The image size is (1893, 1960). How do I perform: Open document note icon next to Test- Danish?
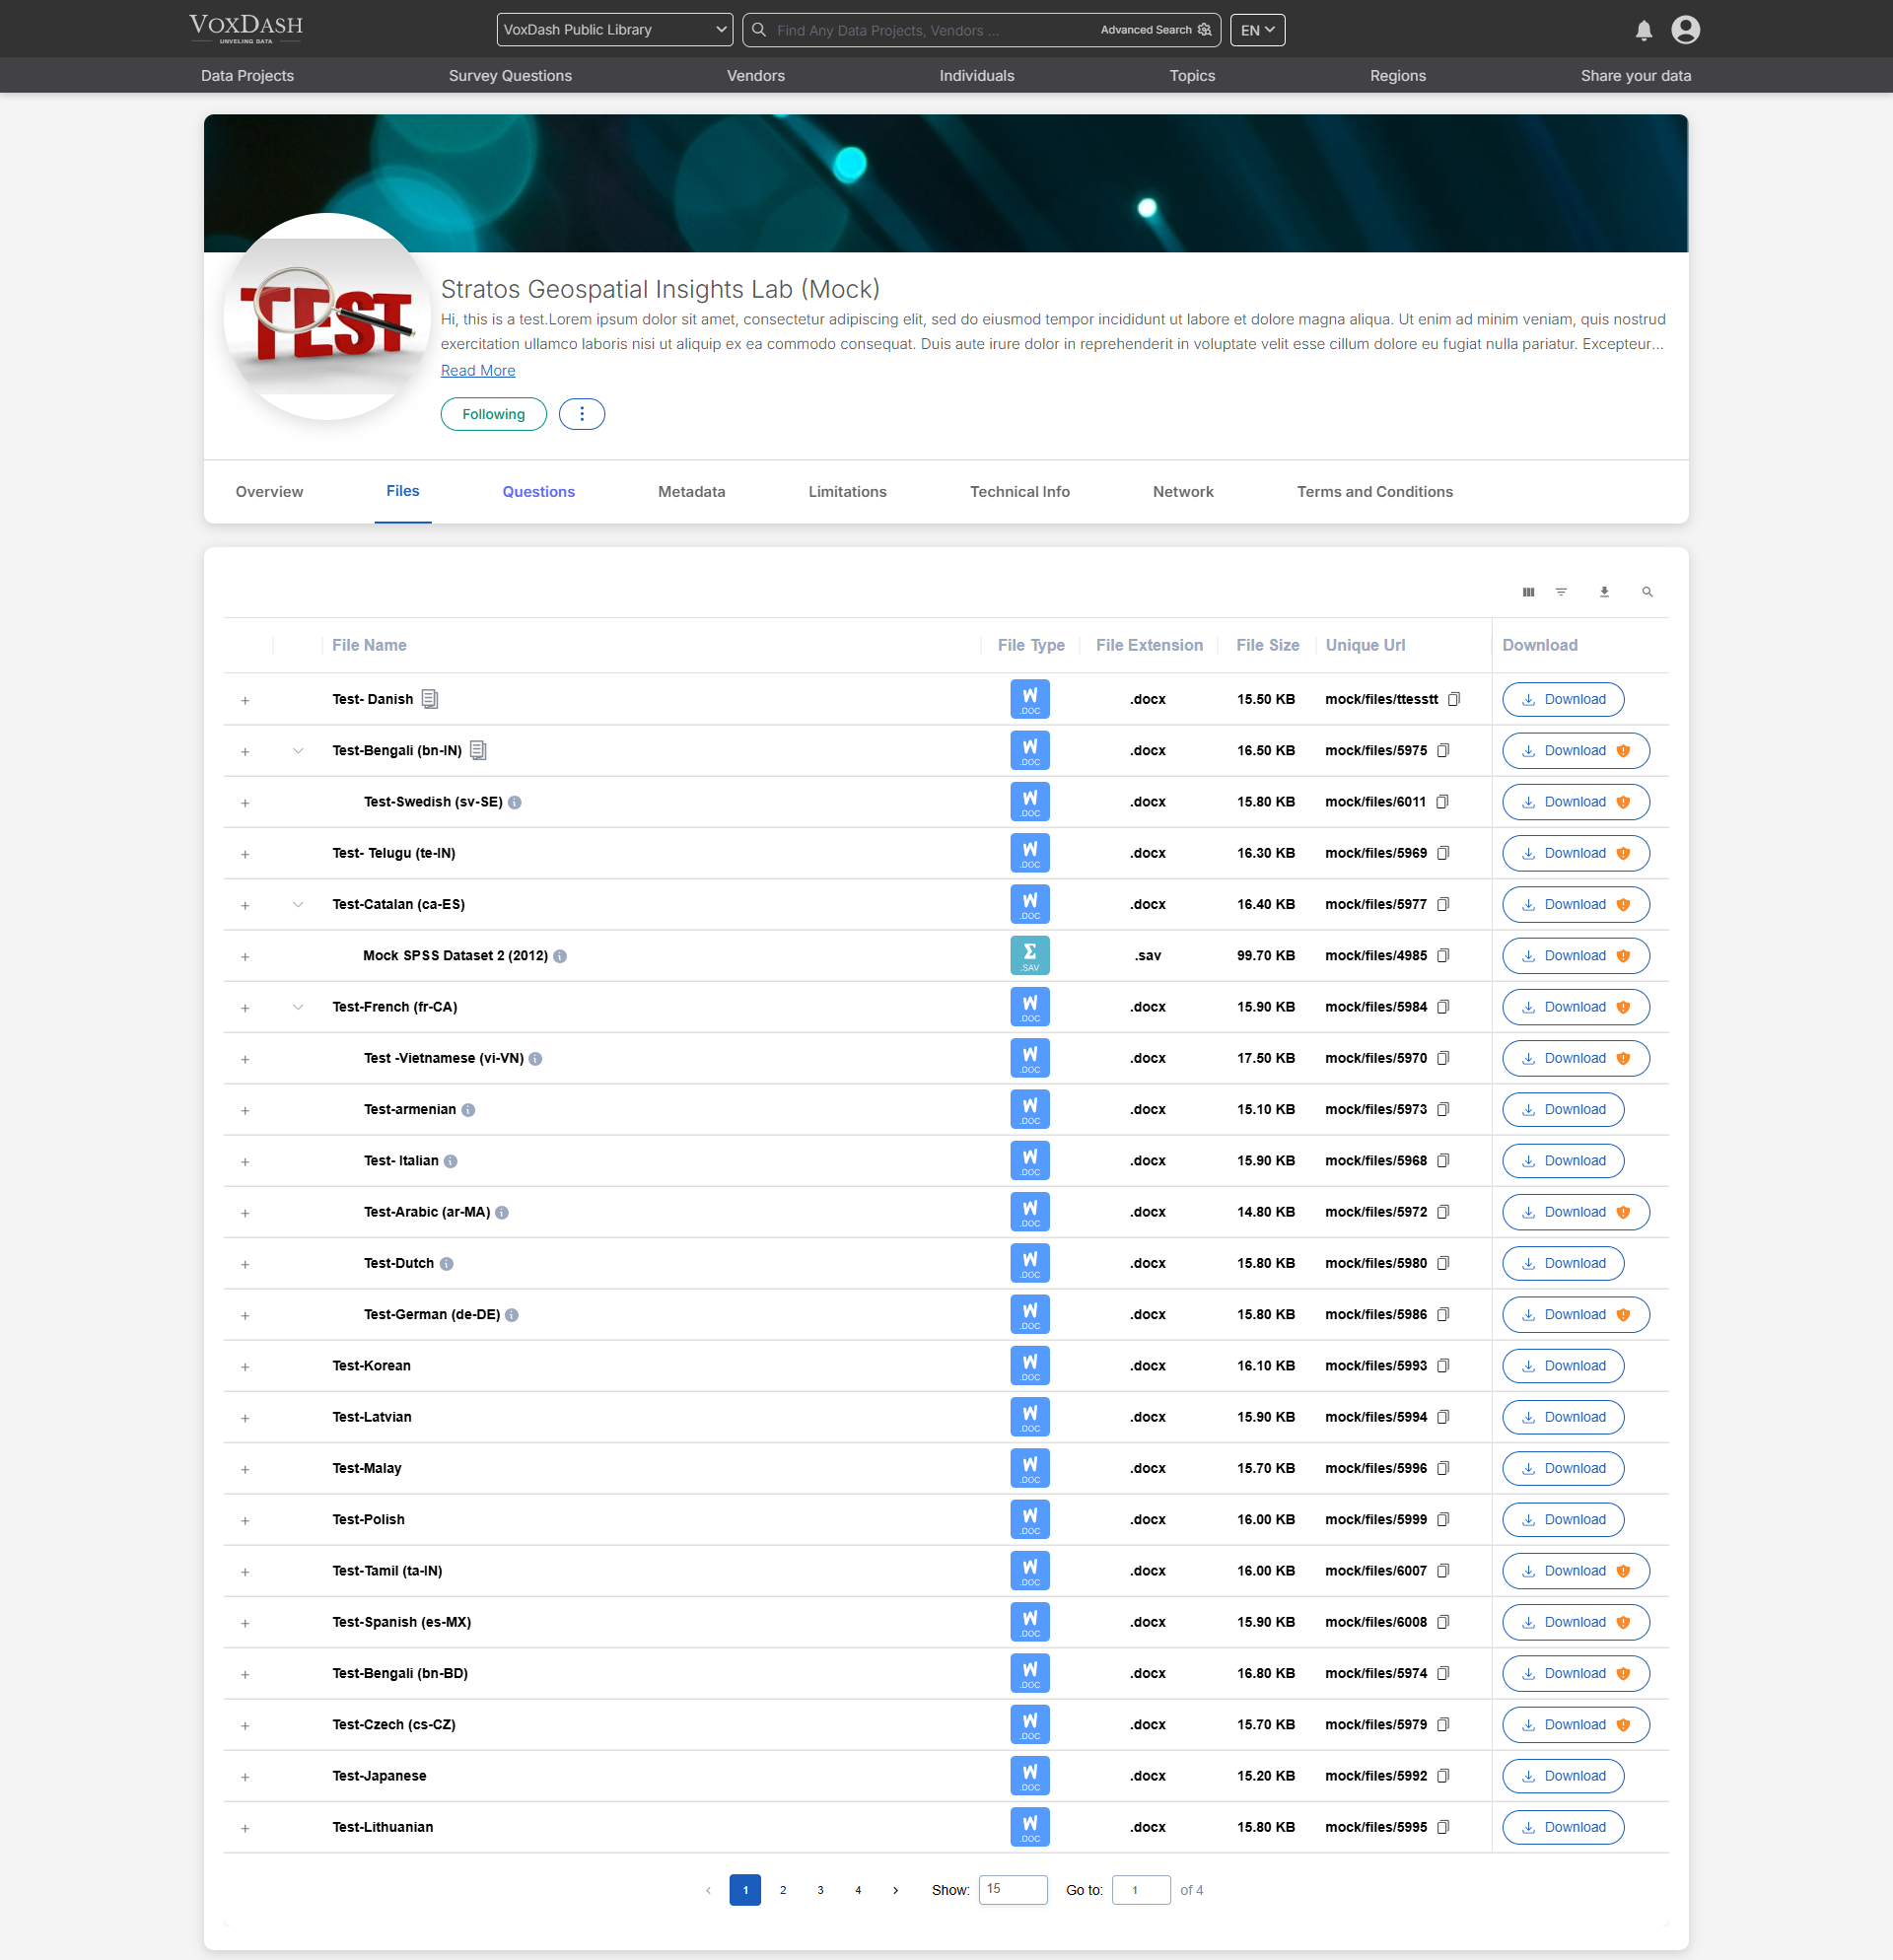pyautogui.click(x=430, y=699)
